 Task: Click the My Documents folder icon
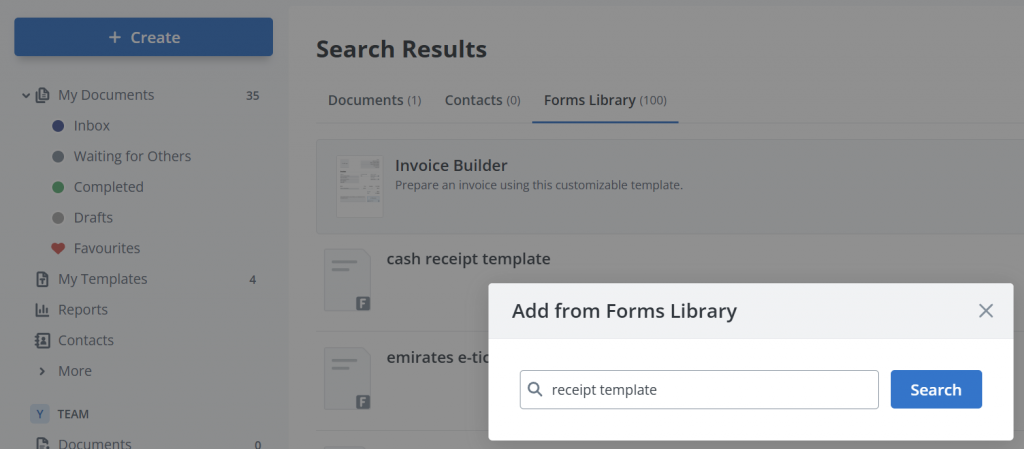tap(42, 95)
